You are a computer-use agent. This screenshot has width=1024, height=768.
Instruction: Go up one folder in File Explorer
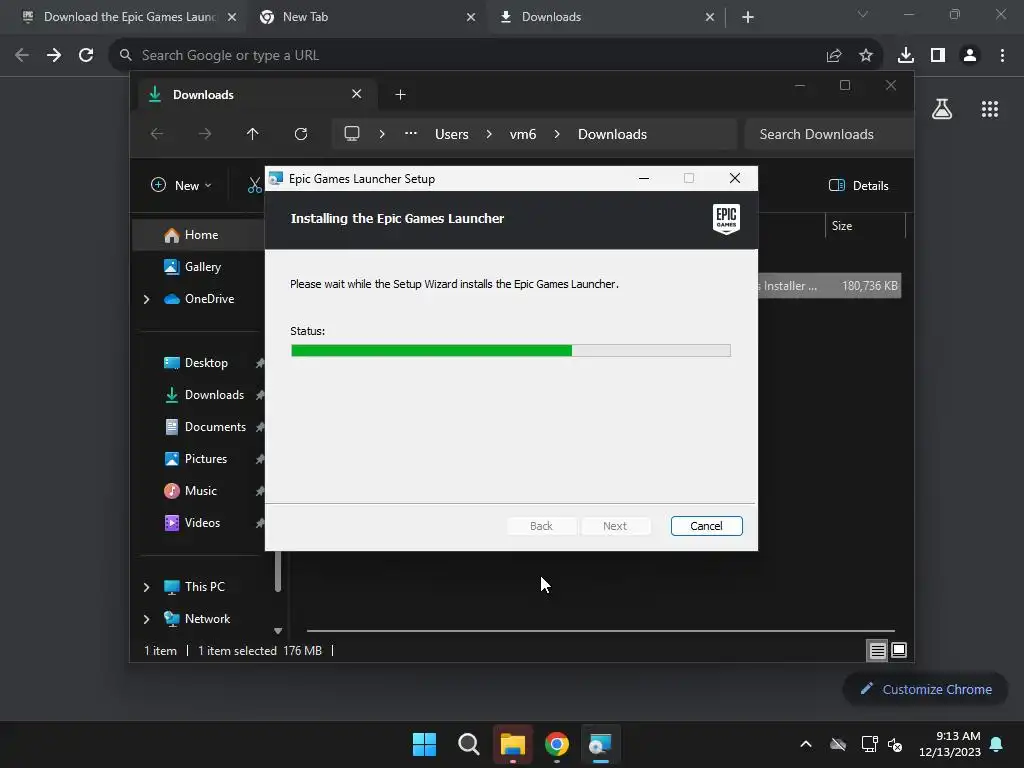(x=252, y=134)
